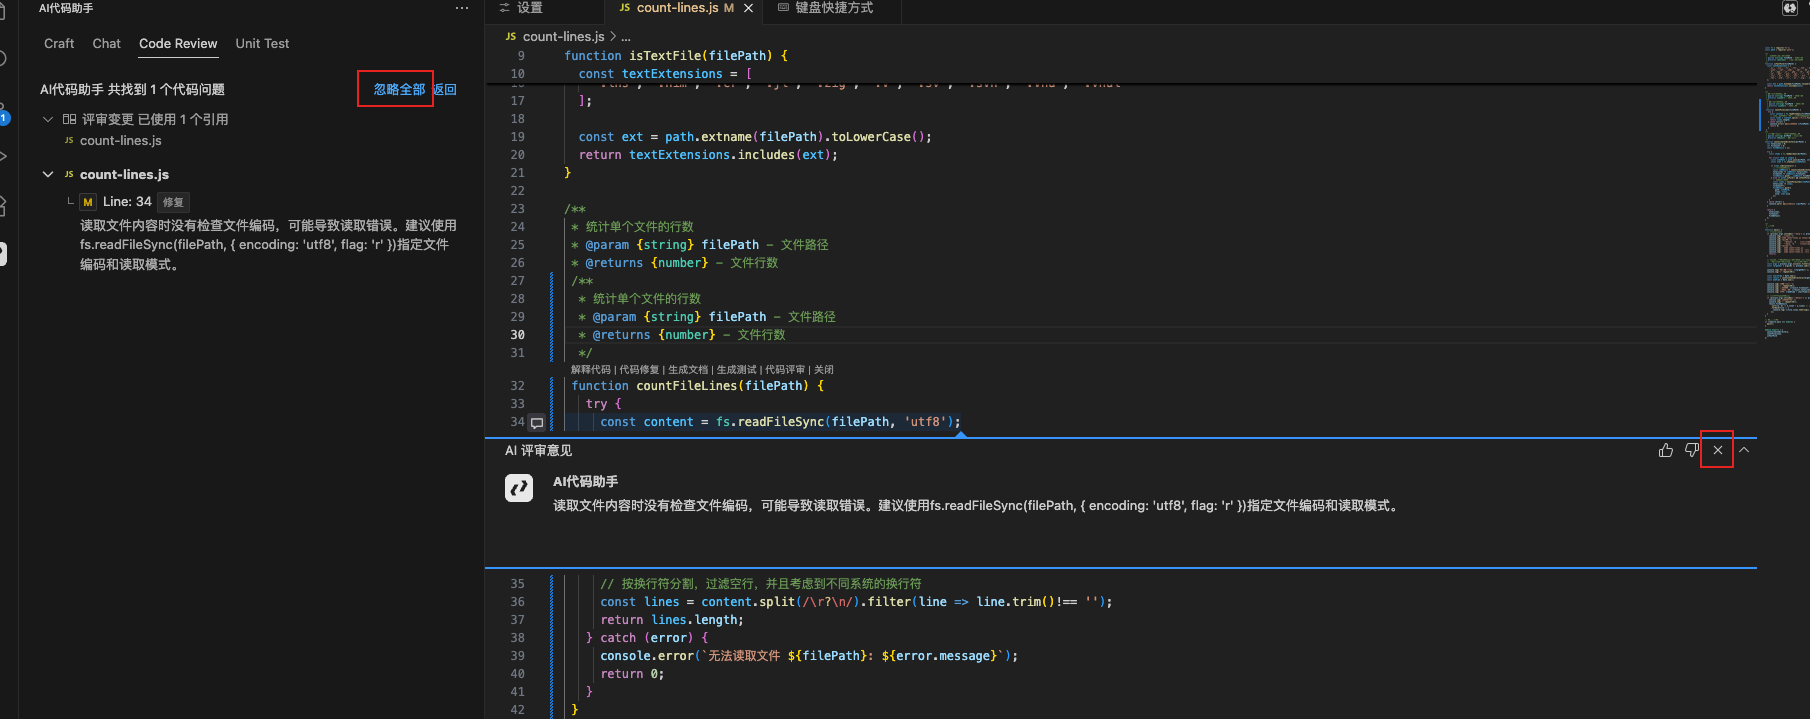
Task: Click the sticky header line function isTextFile
Action: pos(675,56)
